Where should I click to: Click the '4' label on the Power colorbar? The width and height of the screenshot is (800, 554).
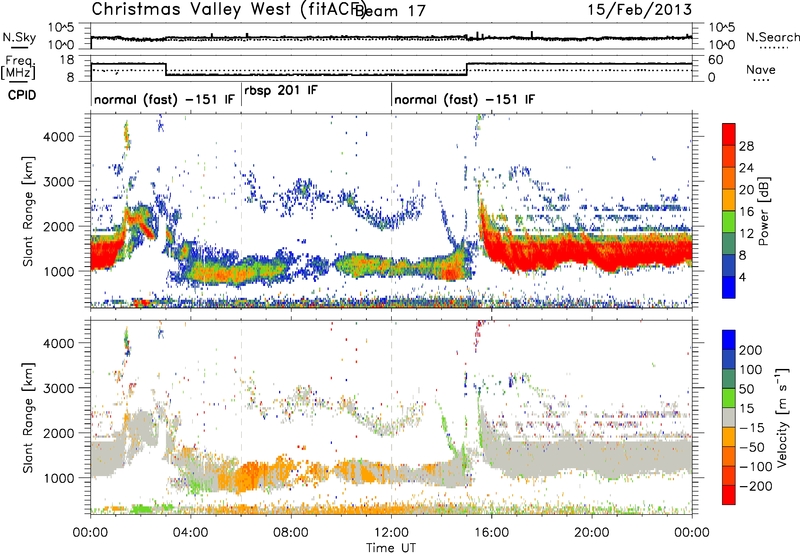[742, 278]
